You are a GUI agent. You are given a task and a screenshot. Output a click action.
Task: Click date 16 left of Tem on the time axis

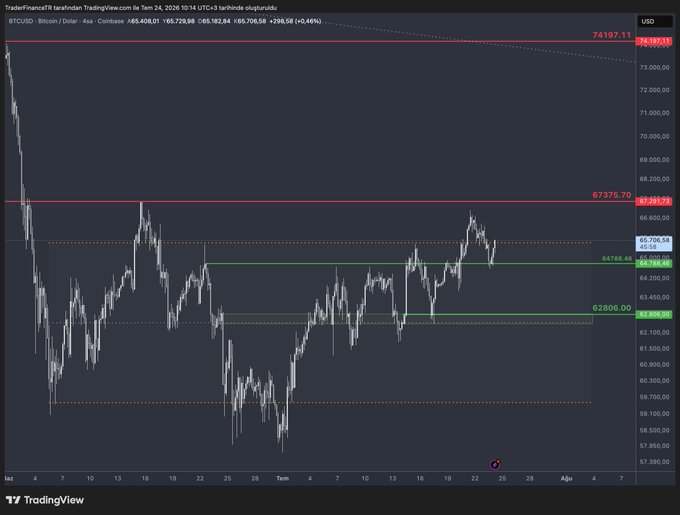point(145,479)
